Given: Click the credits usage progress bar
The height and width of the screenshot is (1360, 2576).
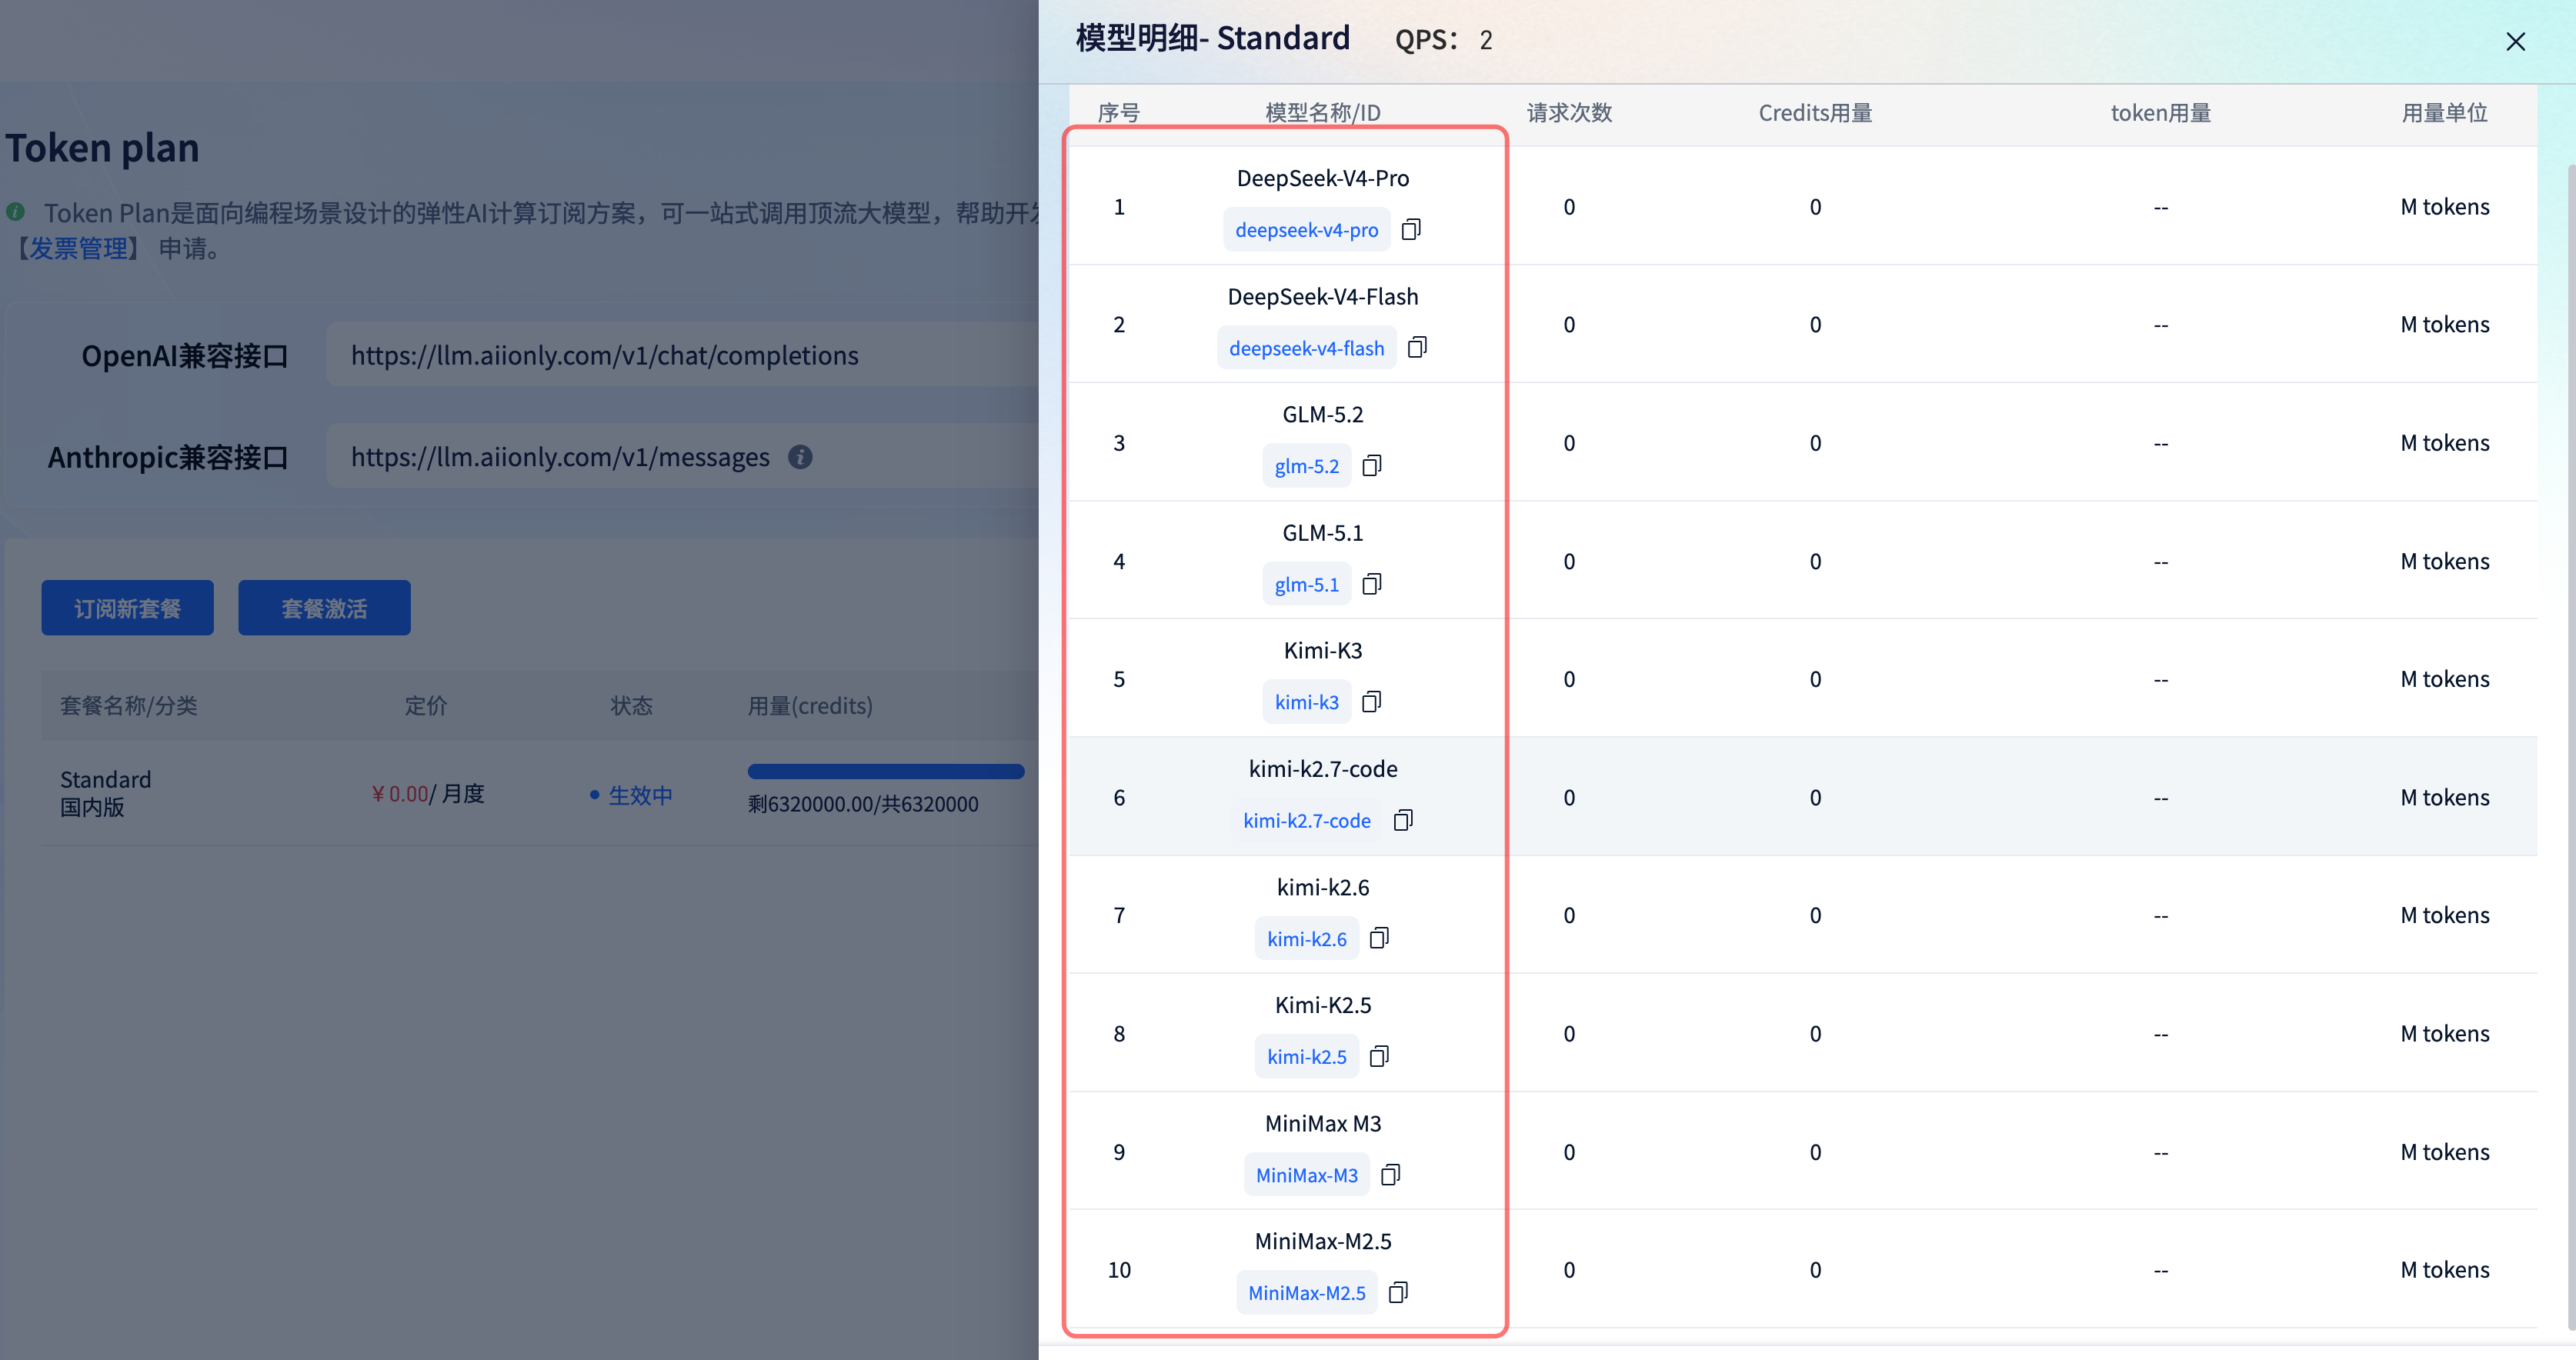Looking at the screenshot, I should pos(886,771).
